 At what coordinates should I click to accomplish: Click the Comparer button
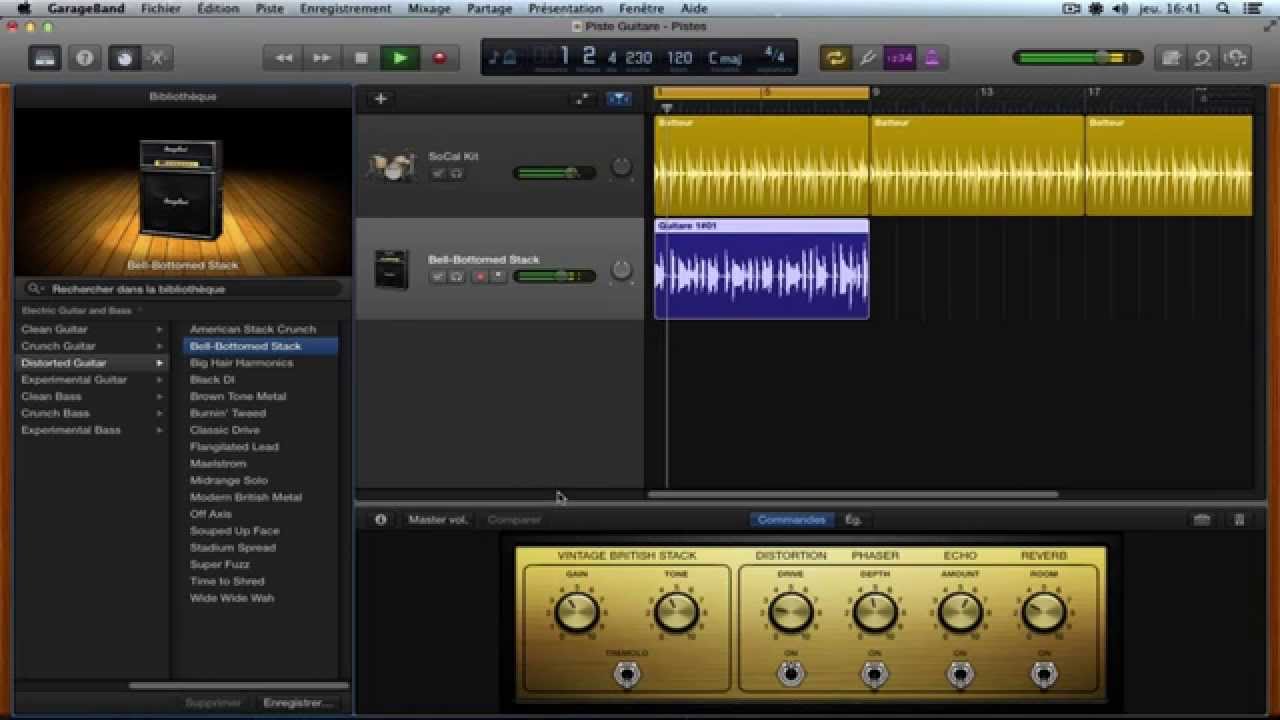pyautogui.click(x=514, y=520)
